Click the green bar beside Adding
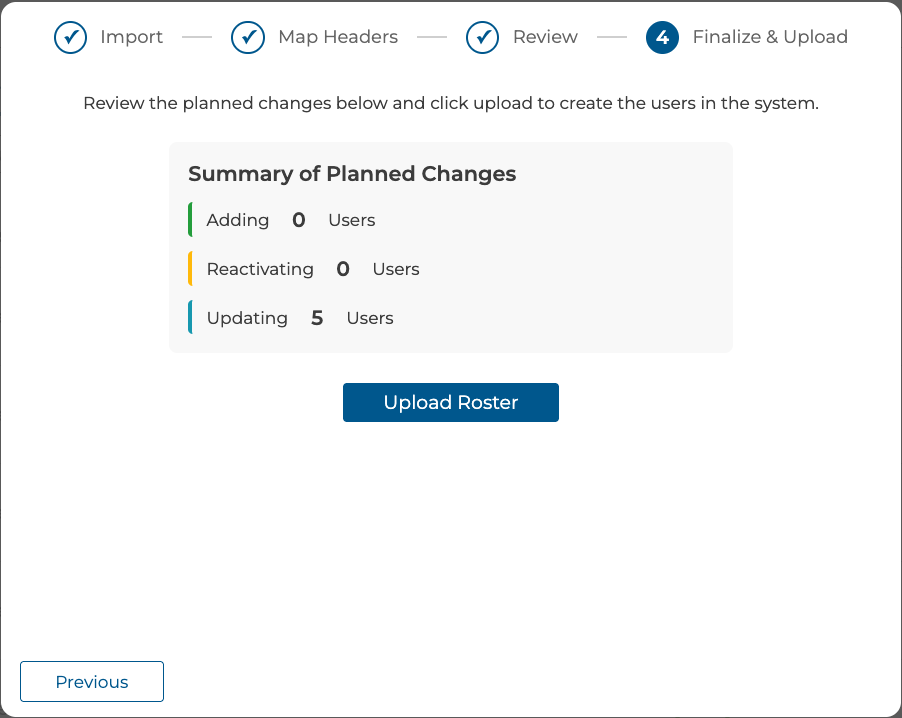Viewport: 902px width, 718px height. [x=190, y=220]
